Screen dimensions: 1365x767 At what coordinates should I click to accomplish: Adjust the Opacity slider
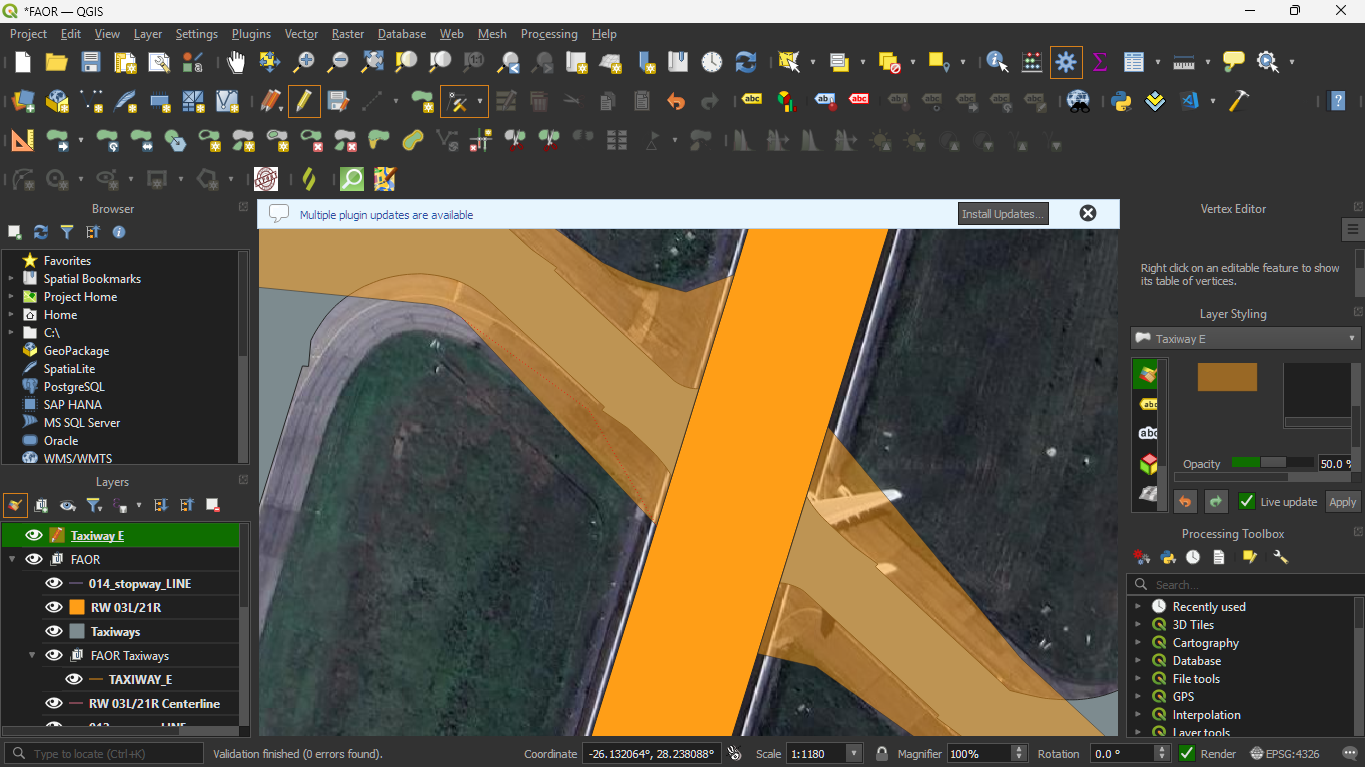click(1272, 463)
